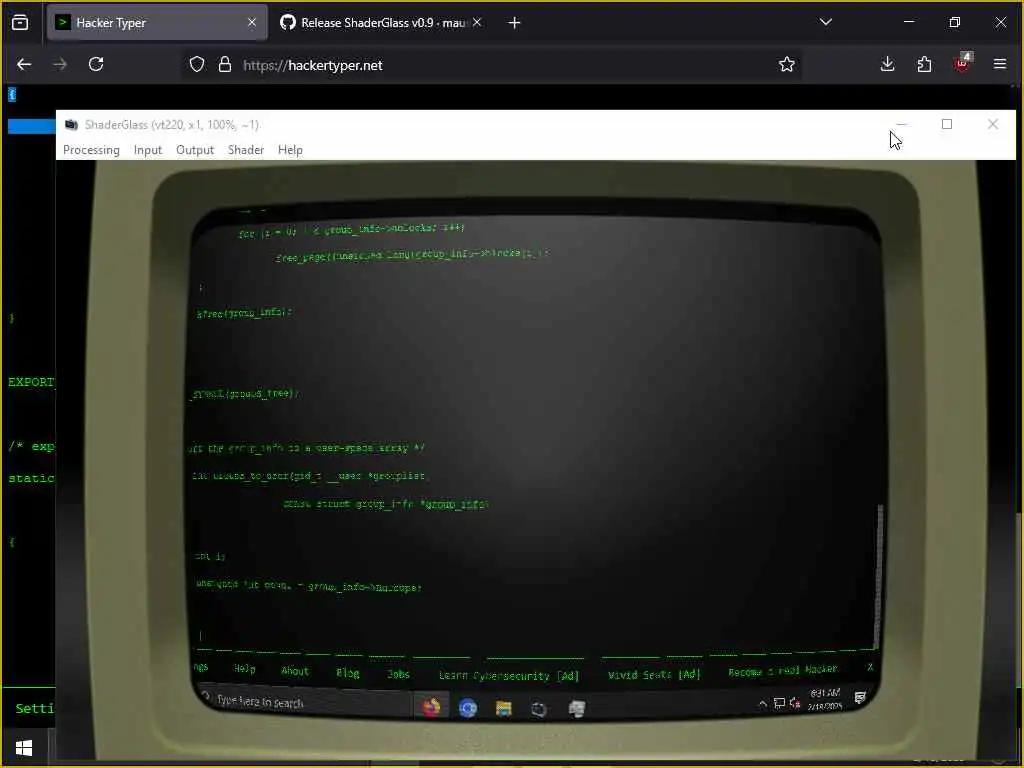The width and height of the screenshot is (1024, 768).
Task: Close the Release ShaderGlass browser tab
Action: (x=477, y=23)
